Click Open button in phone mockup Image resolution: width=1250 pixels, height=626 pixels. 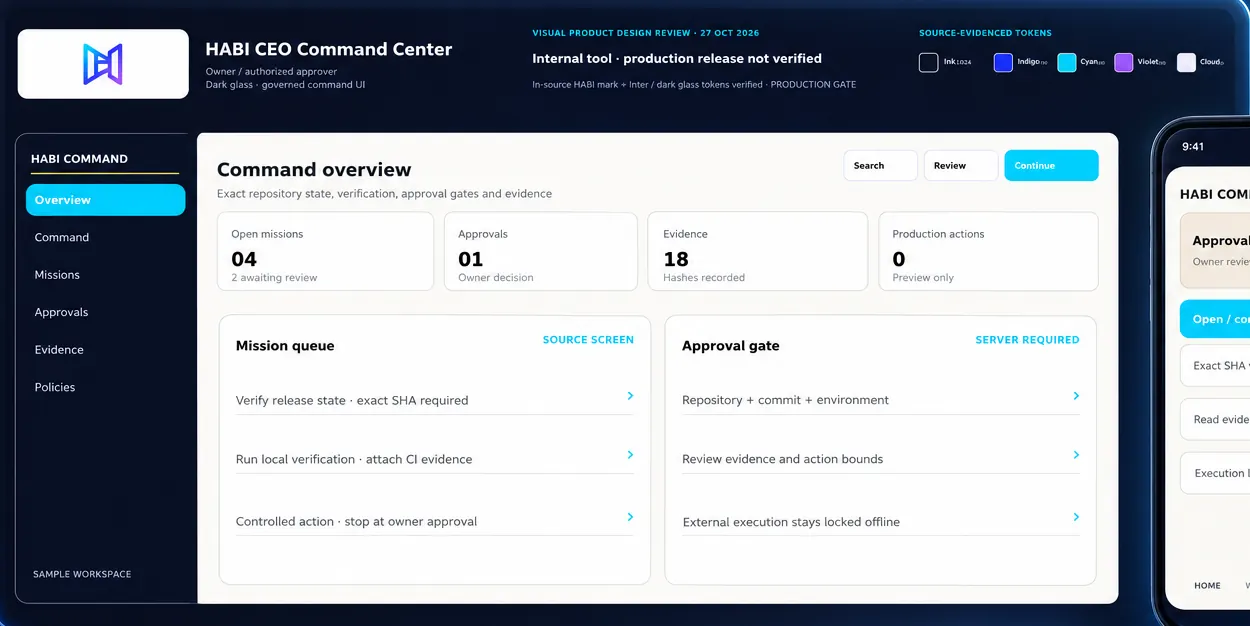tap(1215, 319)
